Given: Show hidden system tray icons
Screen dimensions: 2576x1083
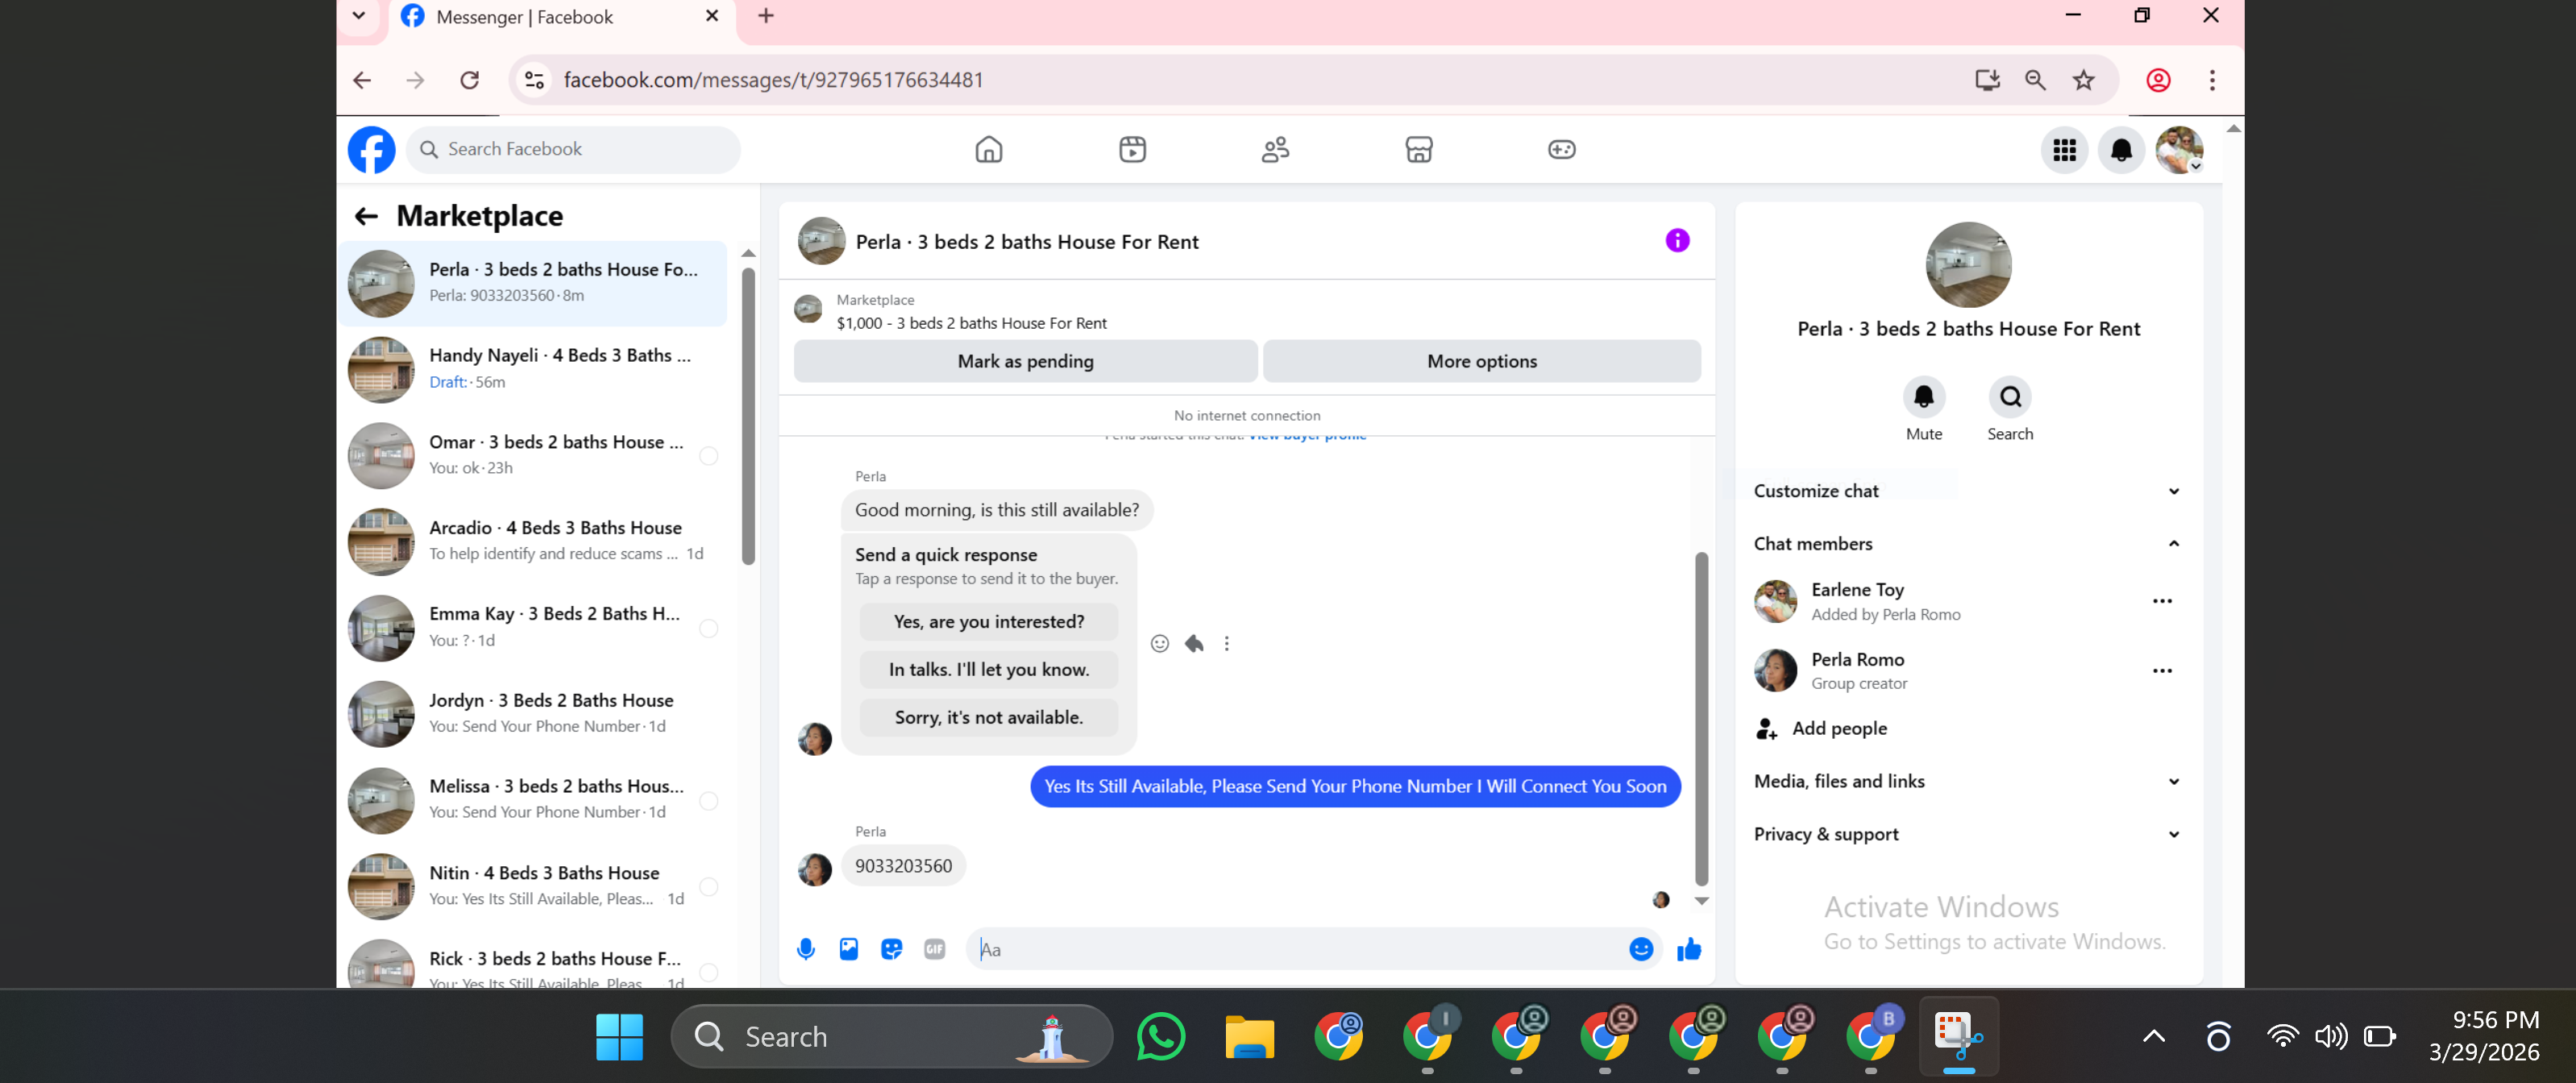Looking at the screenshot, I should click(2154, 1037).
